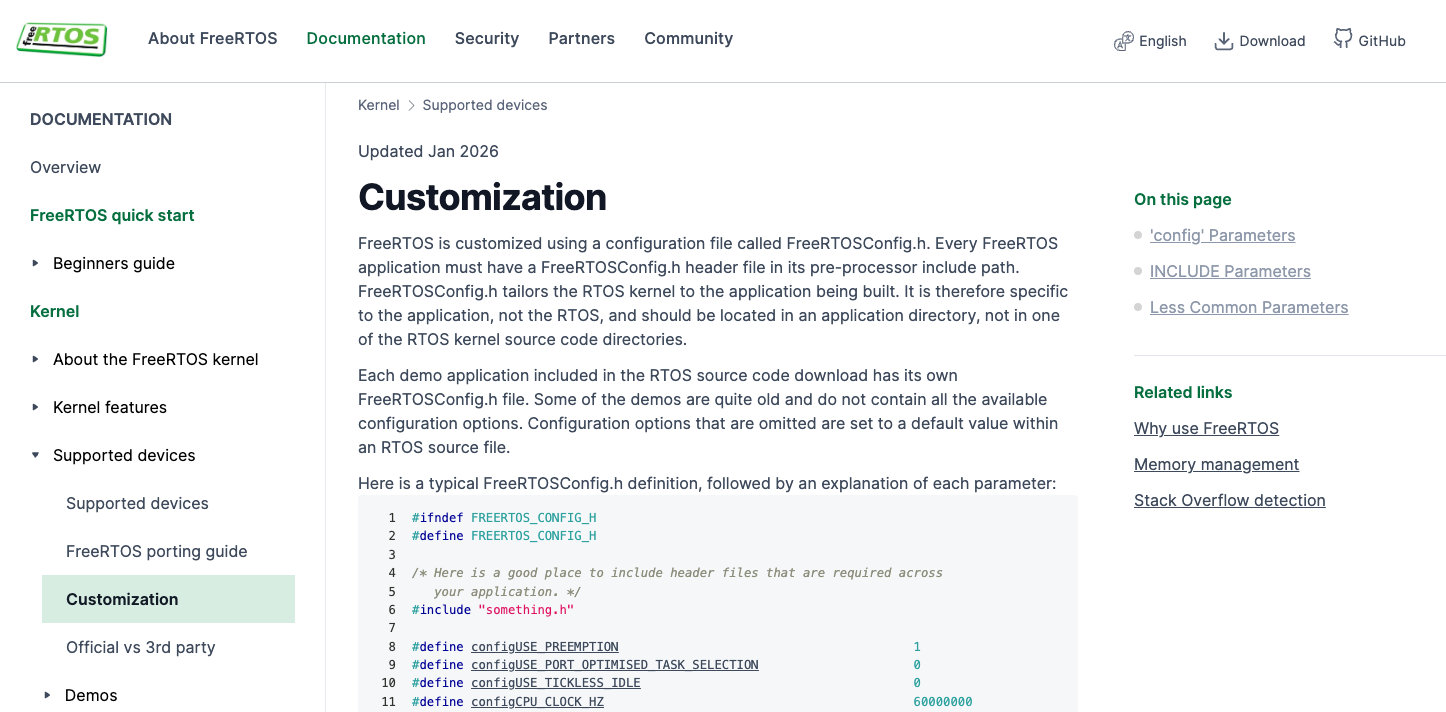This screenshot has height=712, width=1446.
Task: Click configUSE_PREEMPTION in the code
Action: coord(545,647)
